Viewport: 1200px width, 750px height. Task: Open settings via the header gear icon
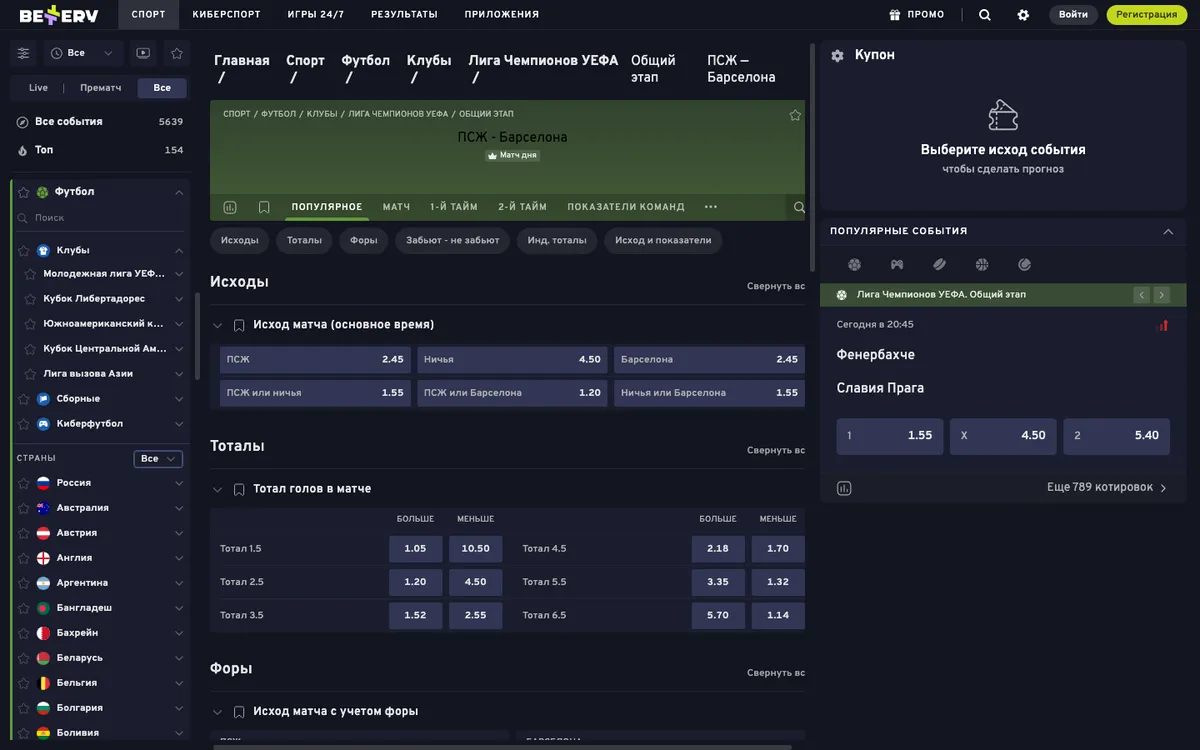pyautogui.click(x=1023, y=15)
